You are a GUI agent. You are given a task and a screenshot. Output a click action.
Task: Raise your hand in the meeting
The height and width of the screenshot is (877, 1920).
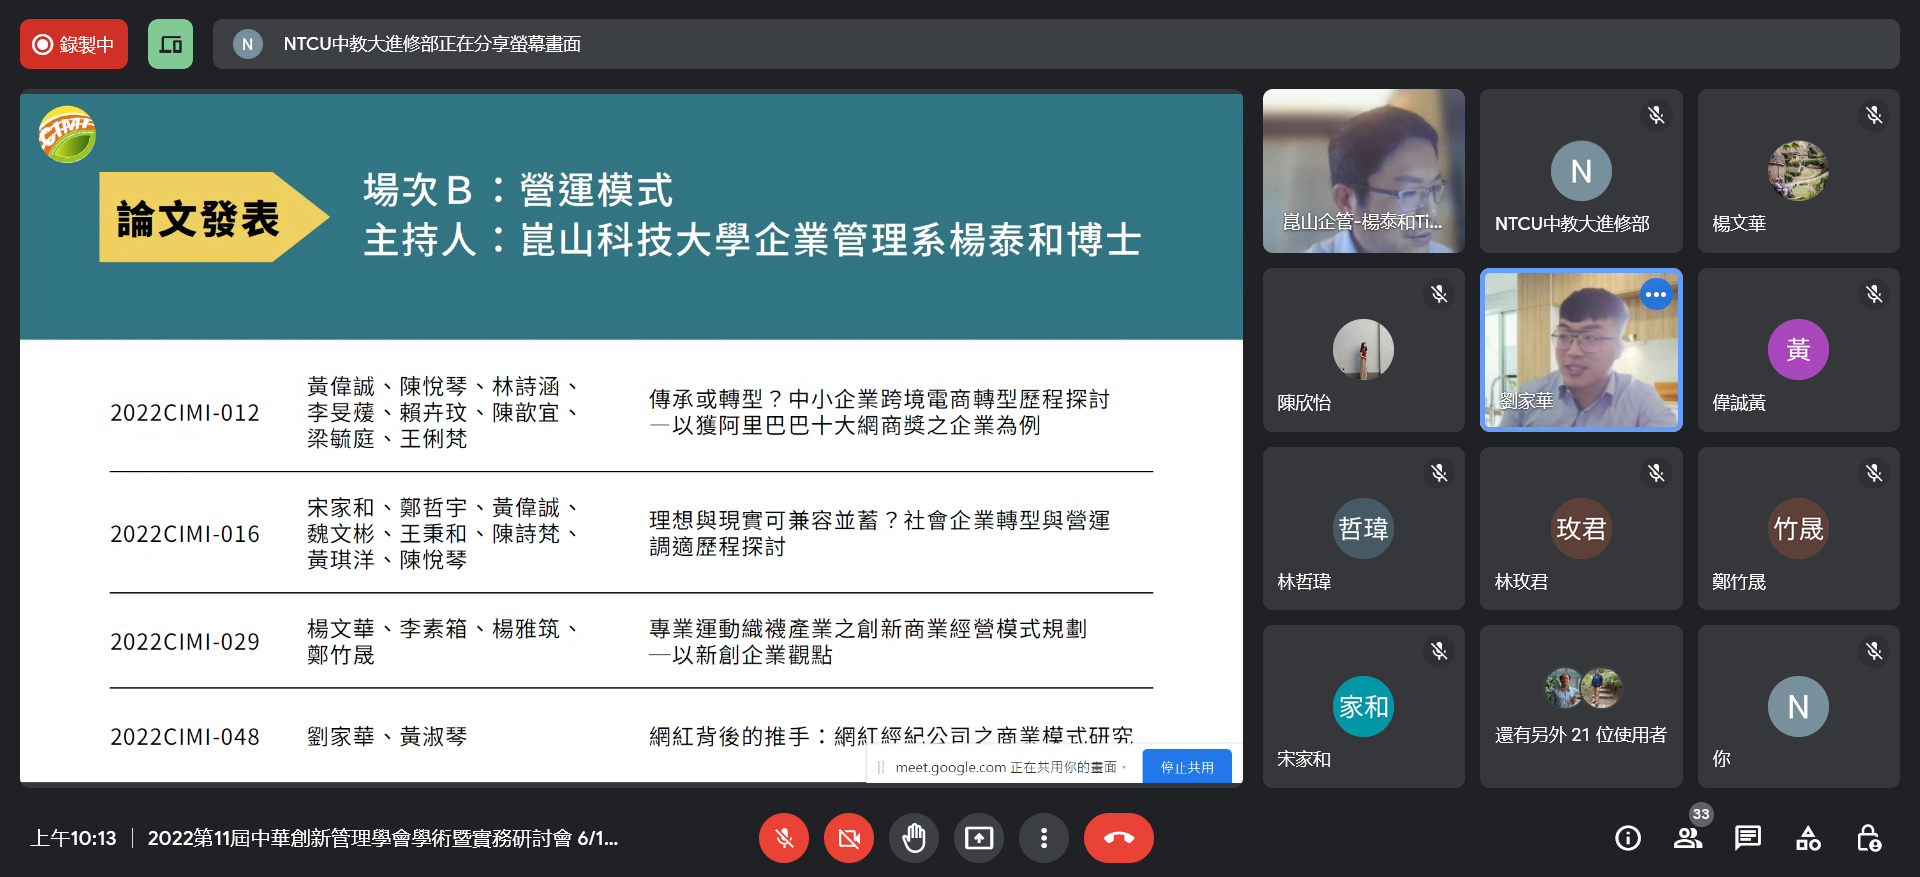pos(914,838)
